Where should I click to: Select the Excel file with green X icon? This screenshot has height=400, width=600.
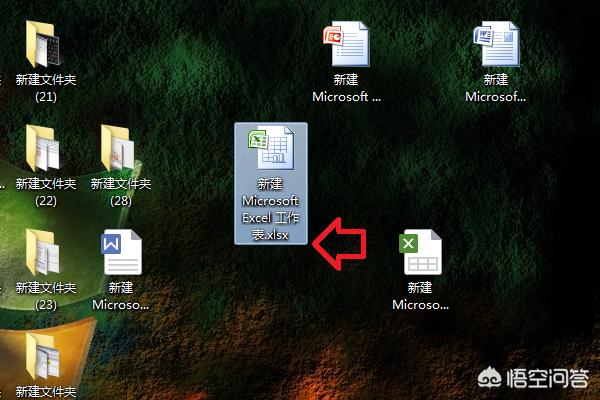pyautogui.click(x=420, y=253)
